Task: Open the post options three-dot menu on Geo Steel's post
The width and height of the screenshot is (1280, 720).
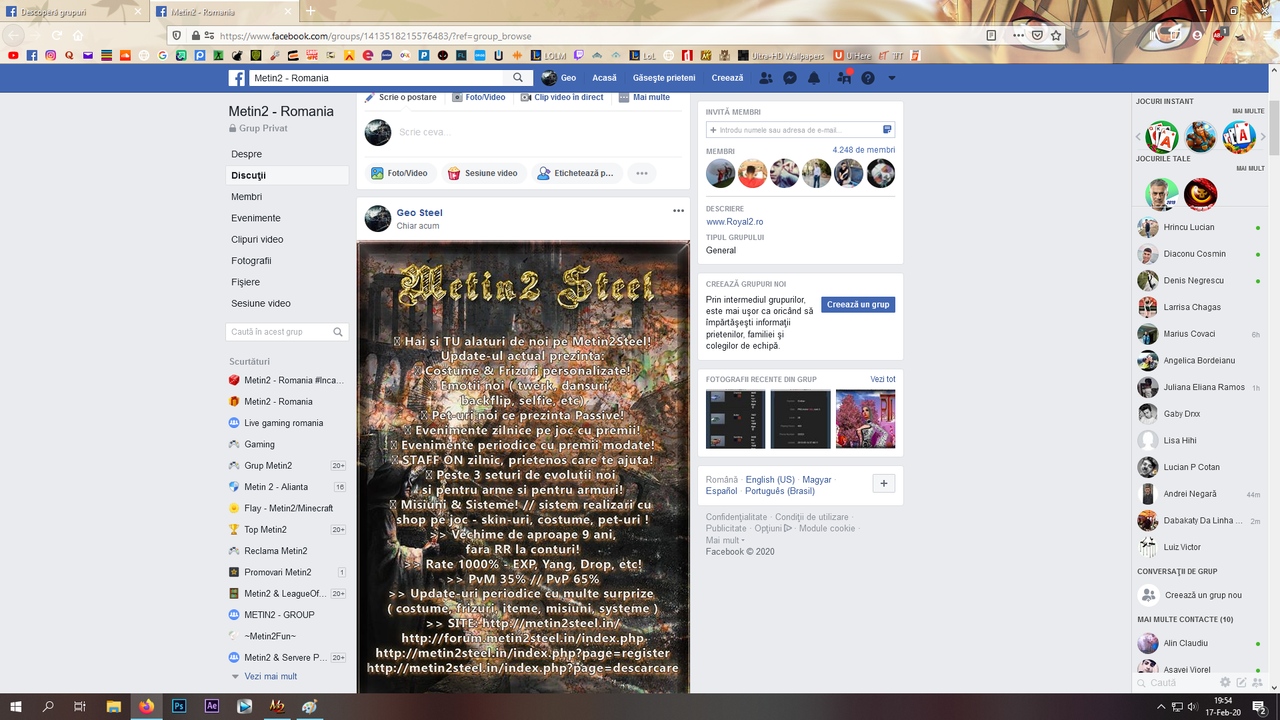Action: coord(678,211)
